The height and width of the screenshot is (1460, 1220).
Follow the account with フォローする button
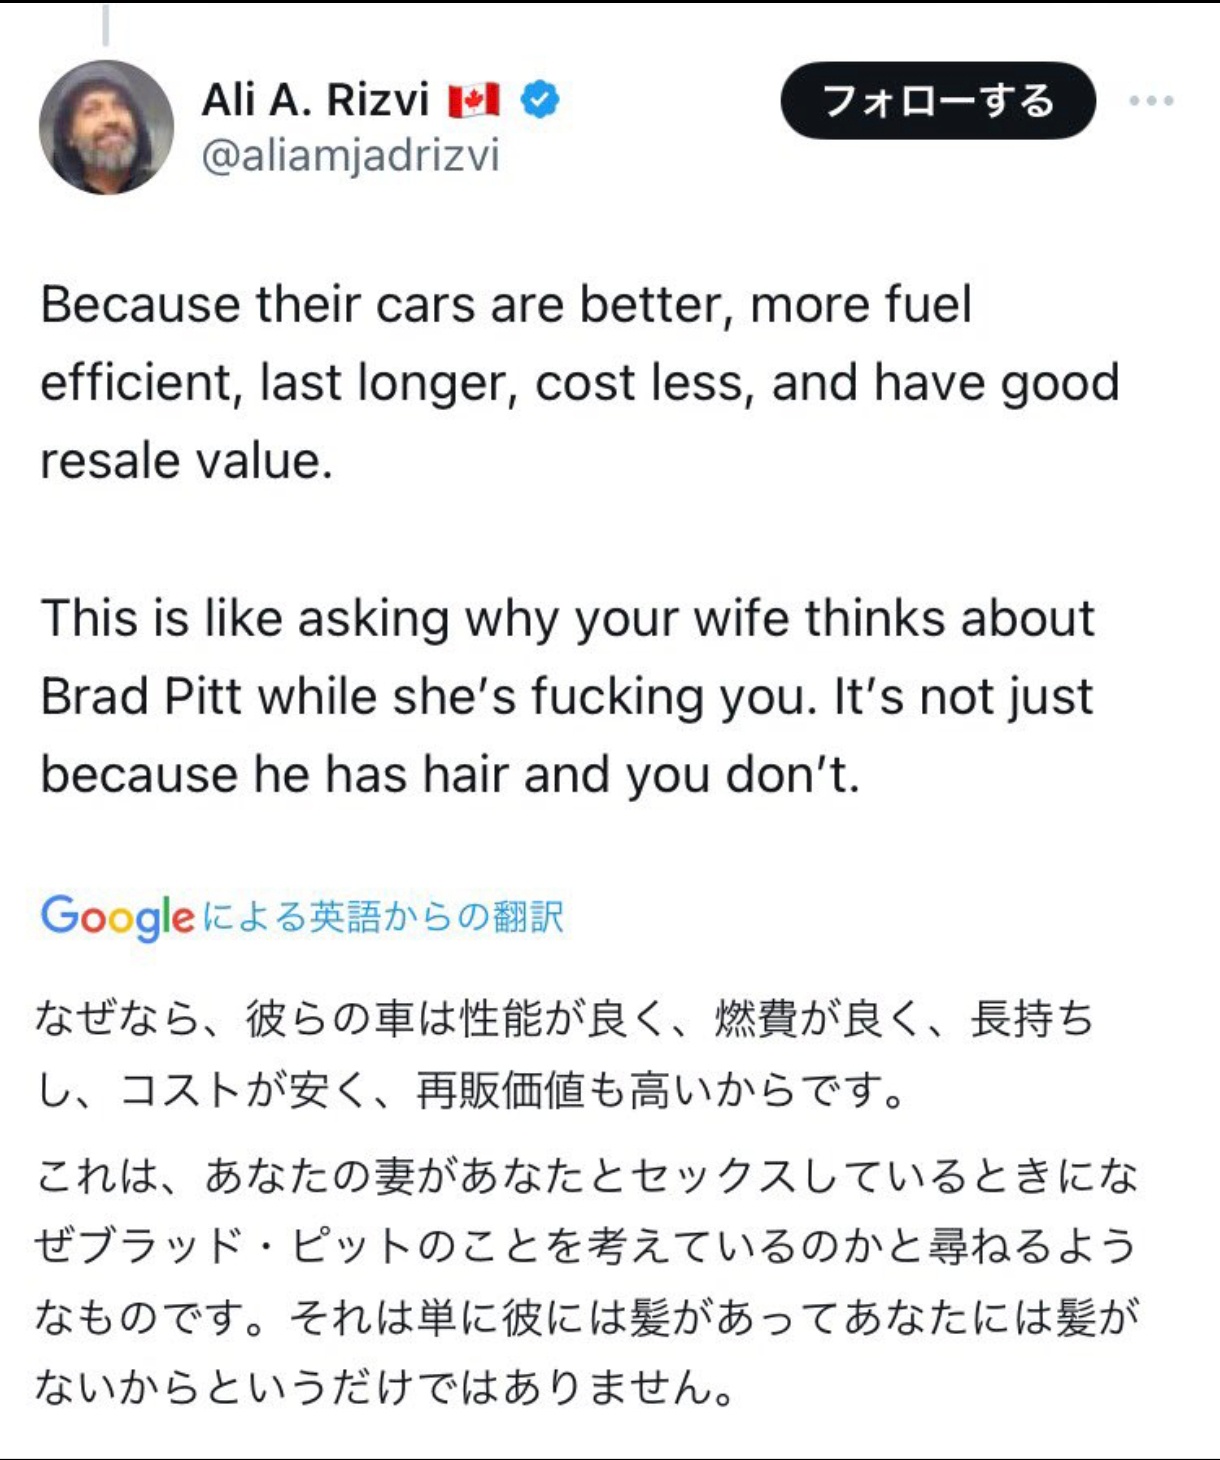point(938,100)
